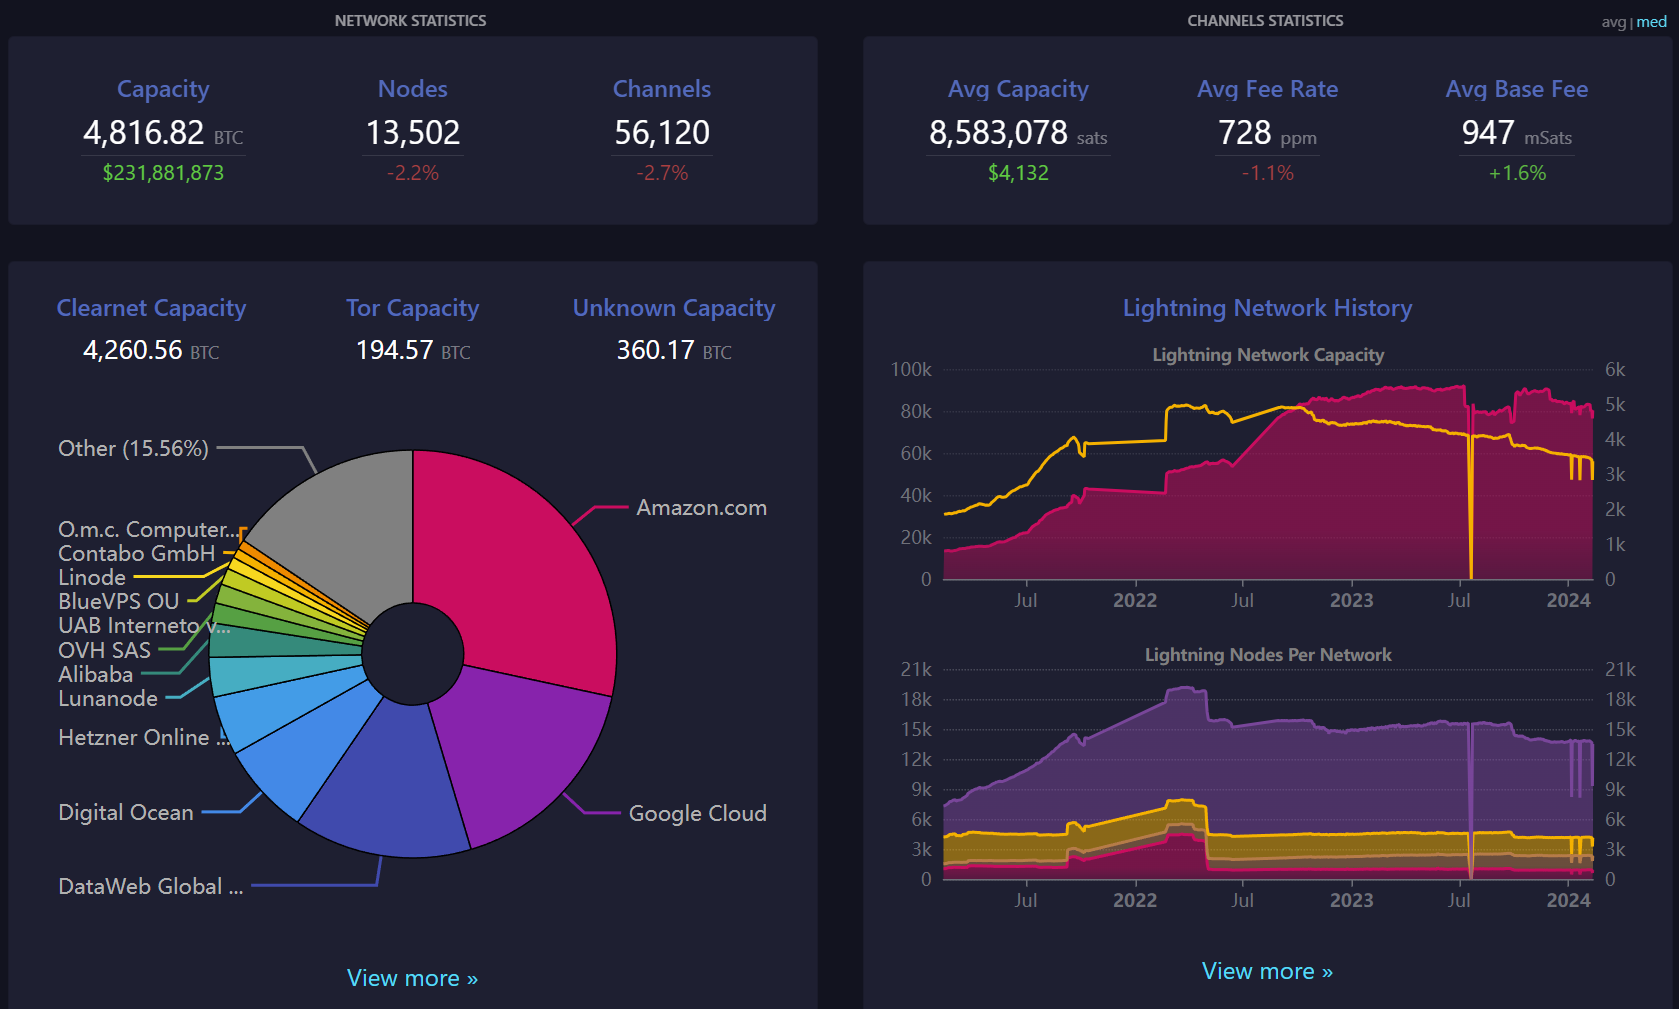Open the Lightning Network History heading link
The image size is (1679, 1009).
[1267, 308]
